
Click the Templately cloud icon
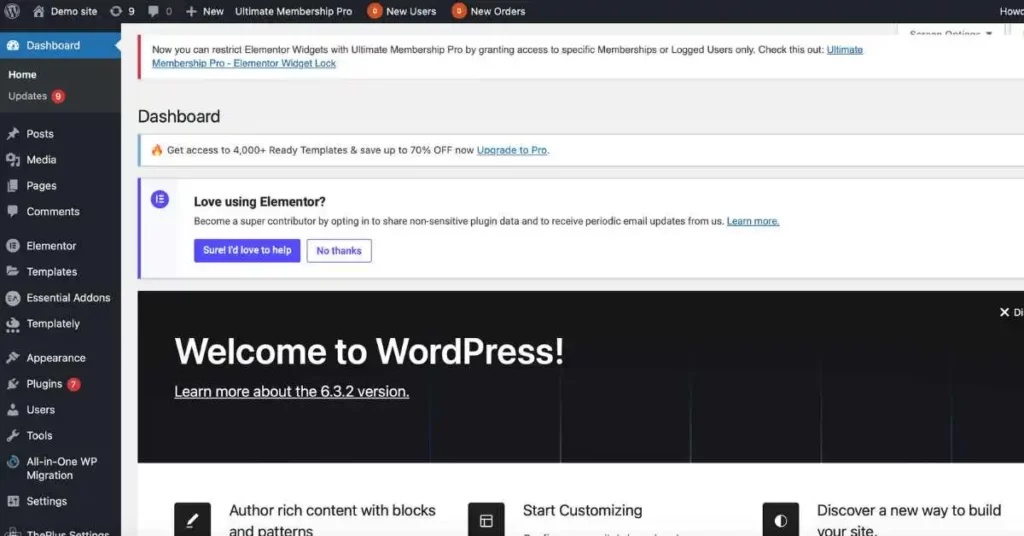(13, 324)
